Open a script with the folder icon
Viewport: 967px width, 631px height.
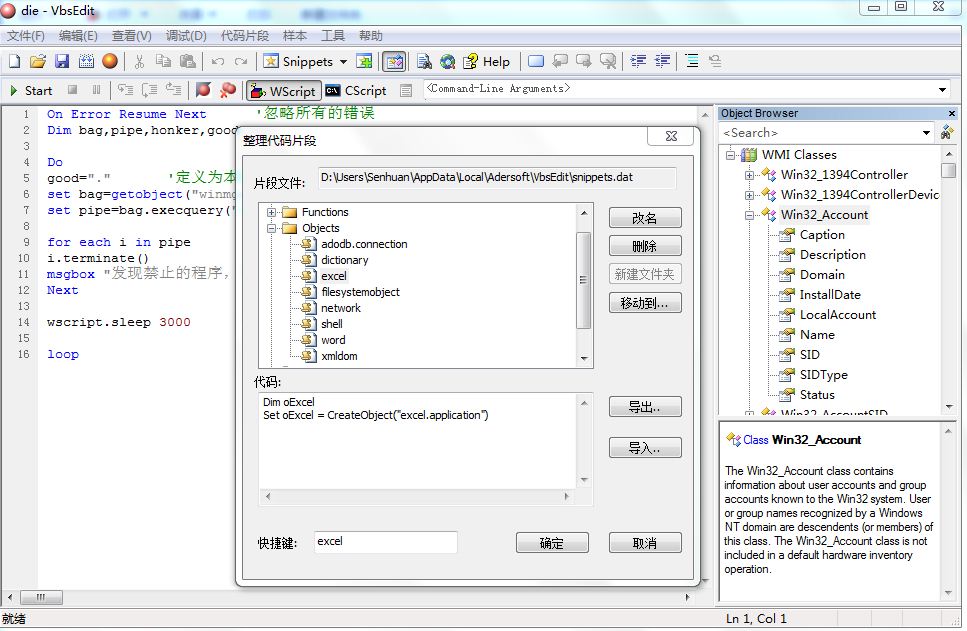tap(38, 61)
